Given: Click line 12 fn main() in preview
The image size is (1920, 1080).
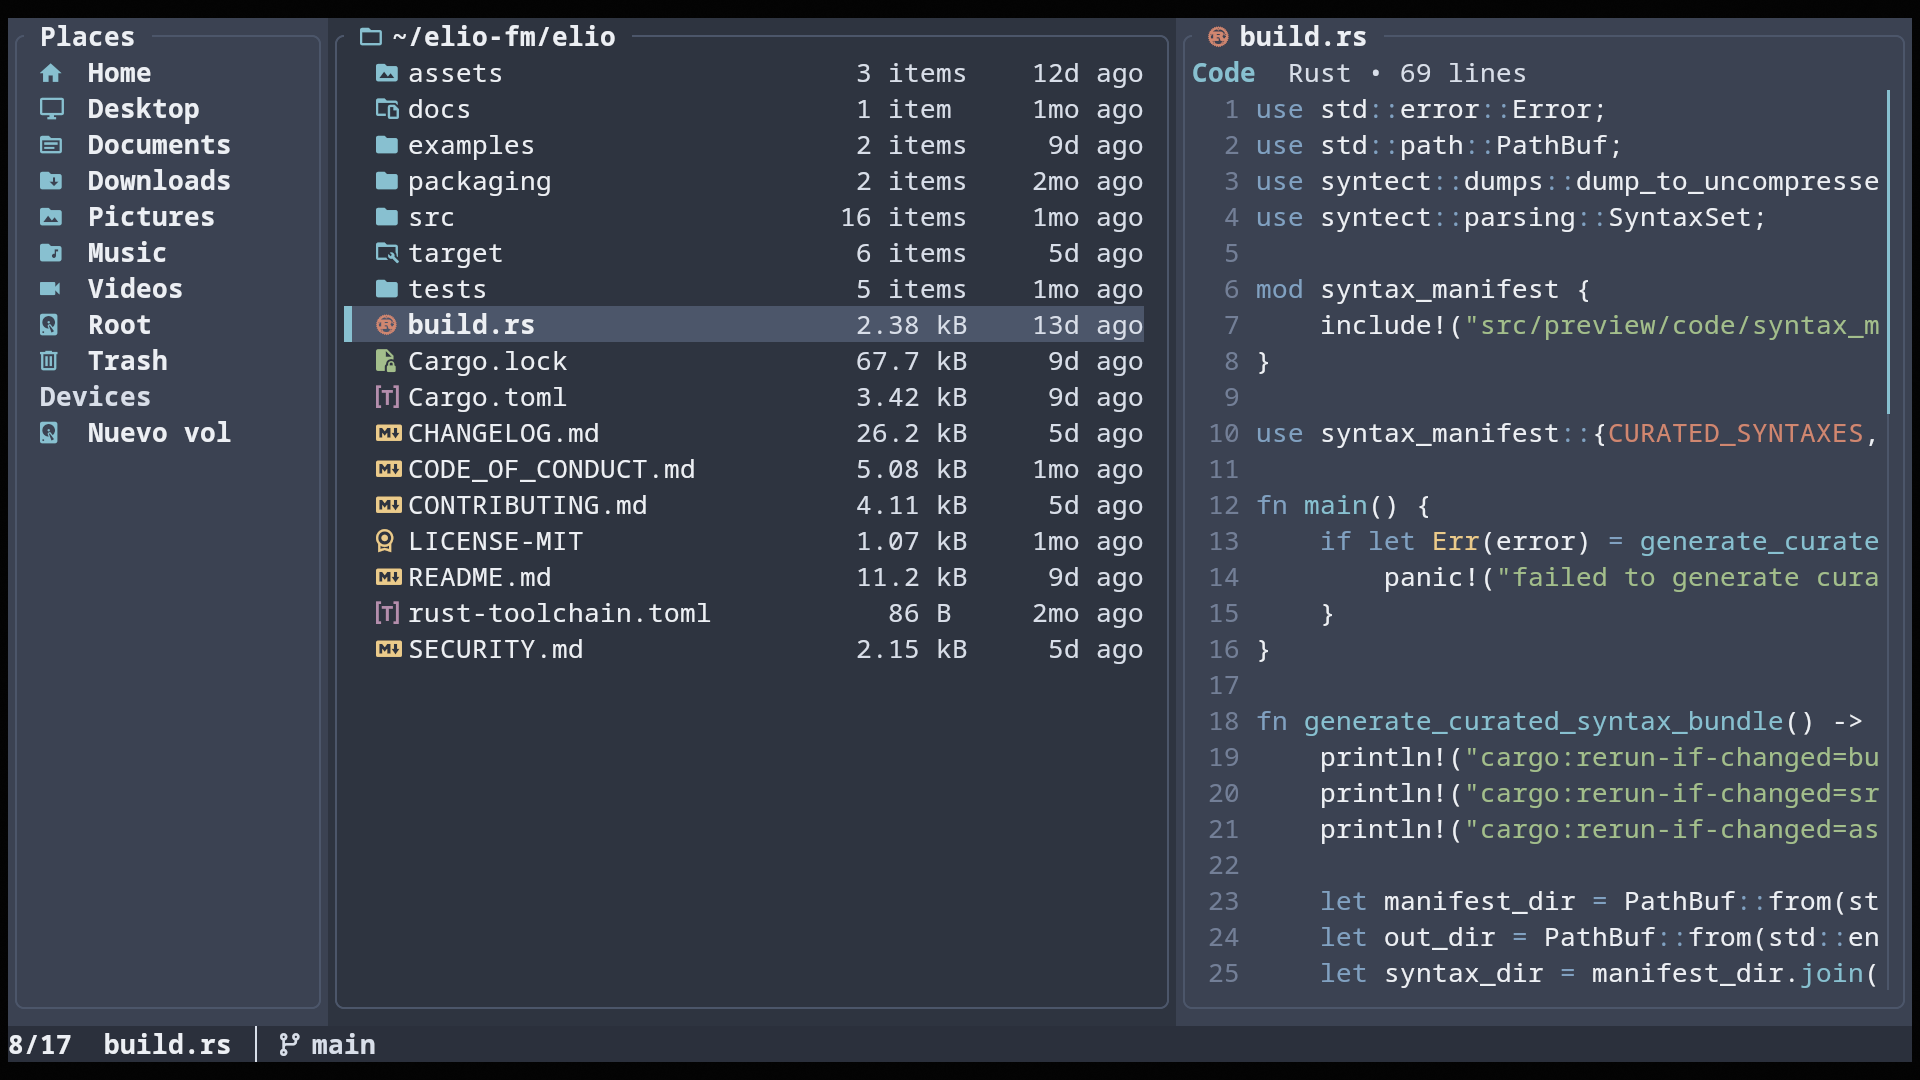Looking at the screenshot, I should pyautogui.click(x=1343, y=505).
